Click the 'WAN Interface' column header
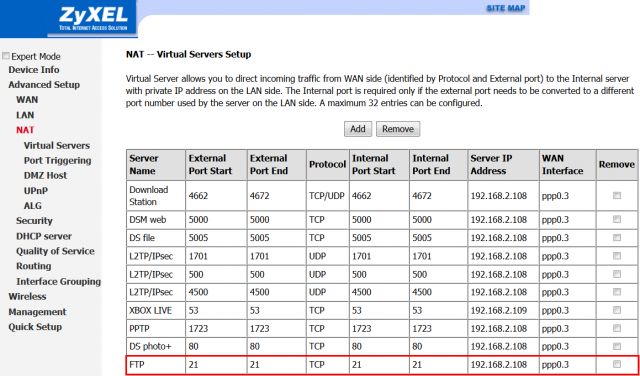Viewport: 640px width, 376px height. point(567,165)
